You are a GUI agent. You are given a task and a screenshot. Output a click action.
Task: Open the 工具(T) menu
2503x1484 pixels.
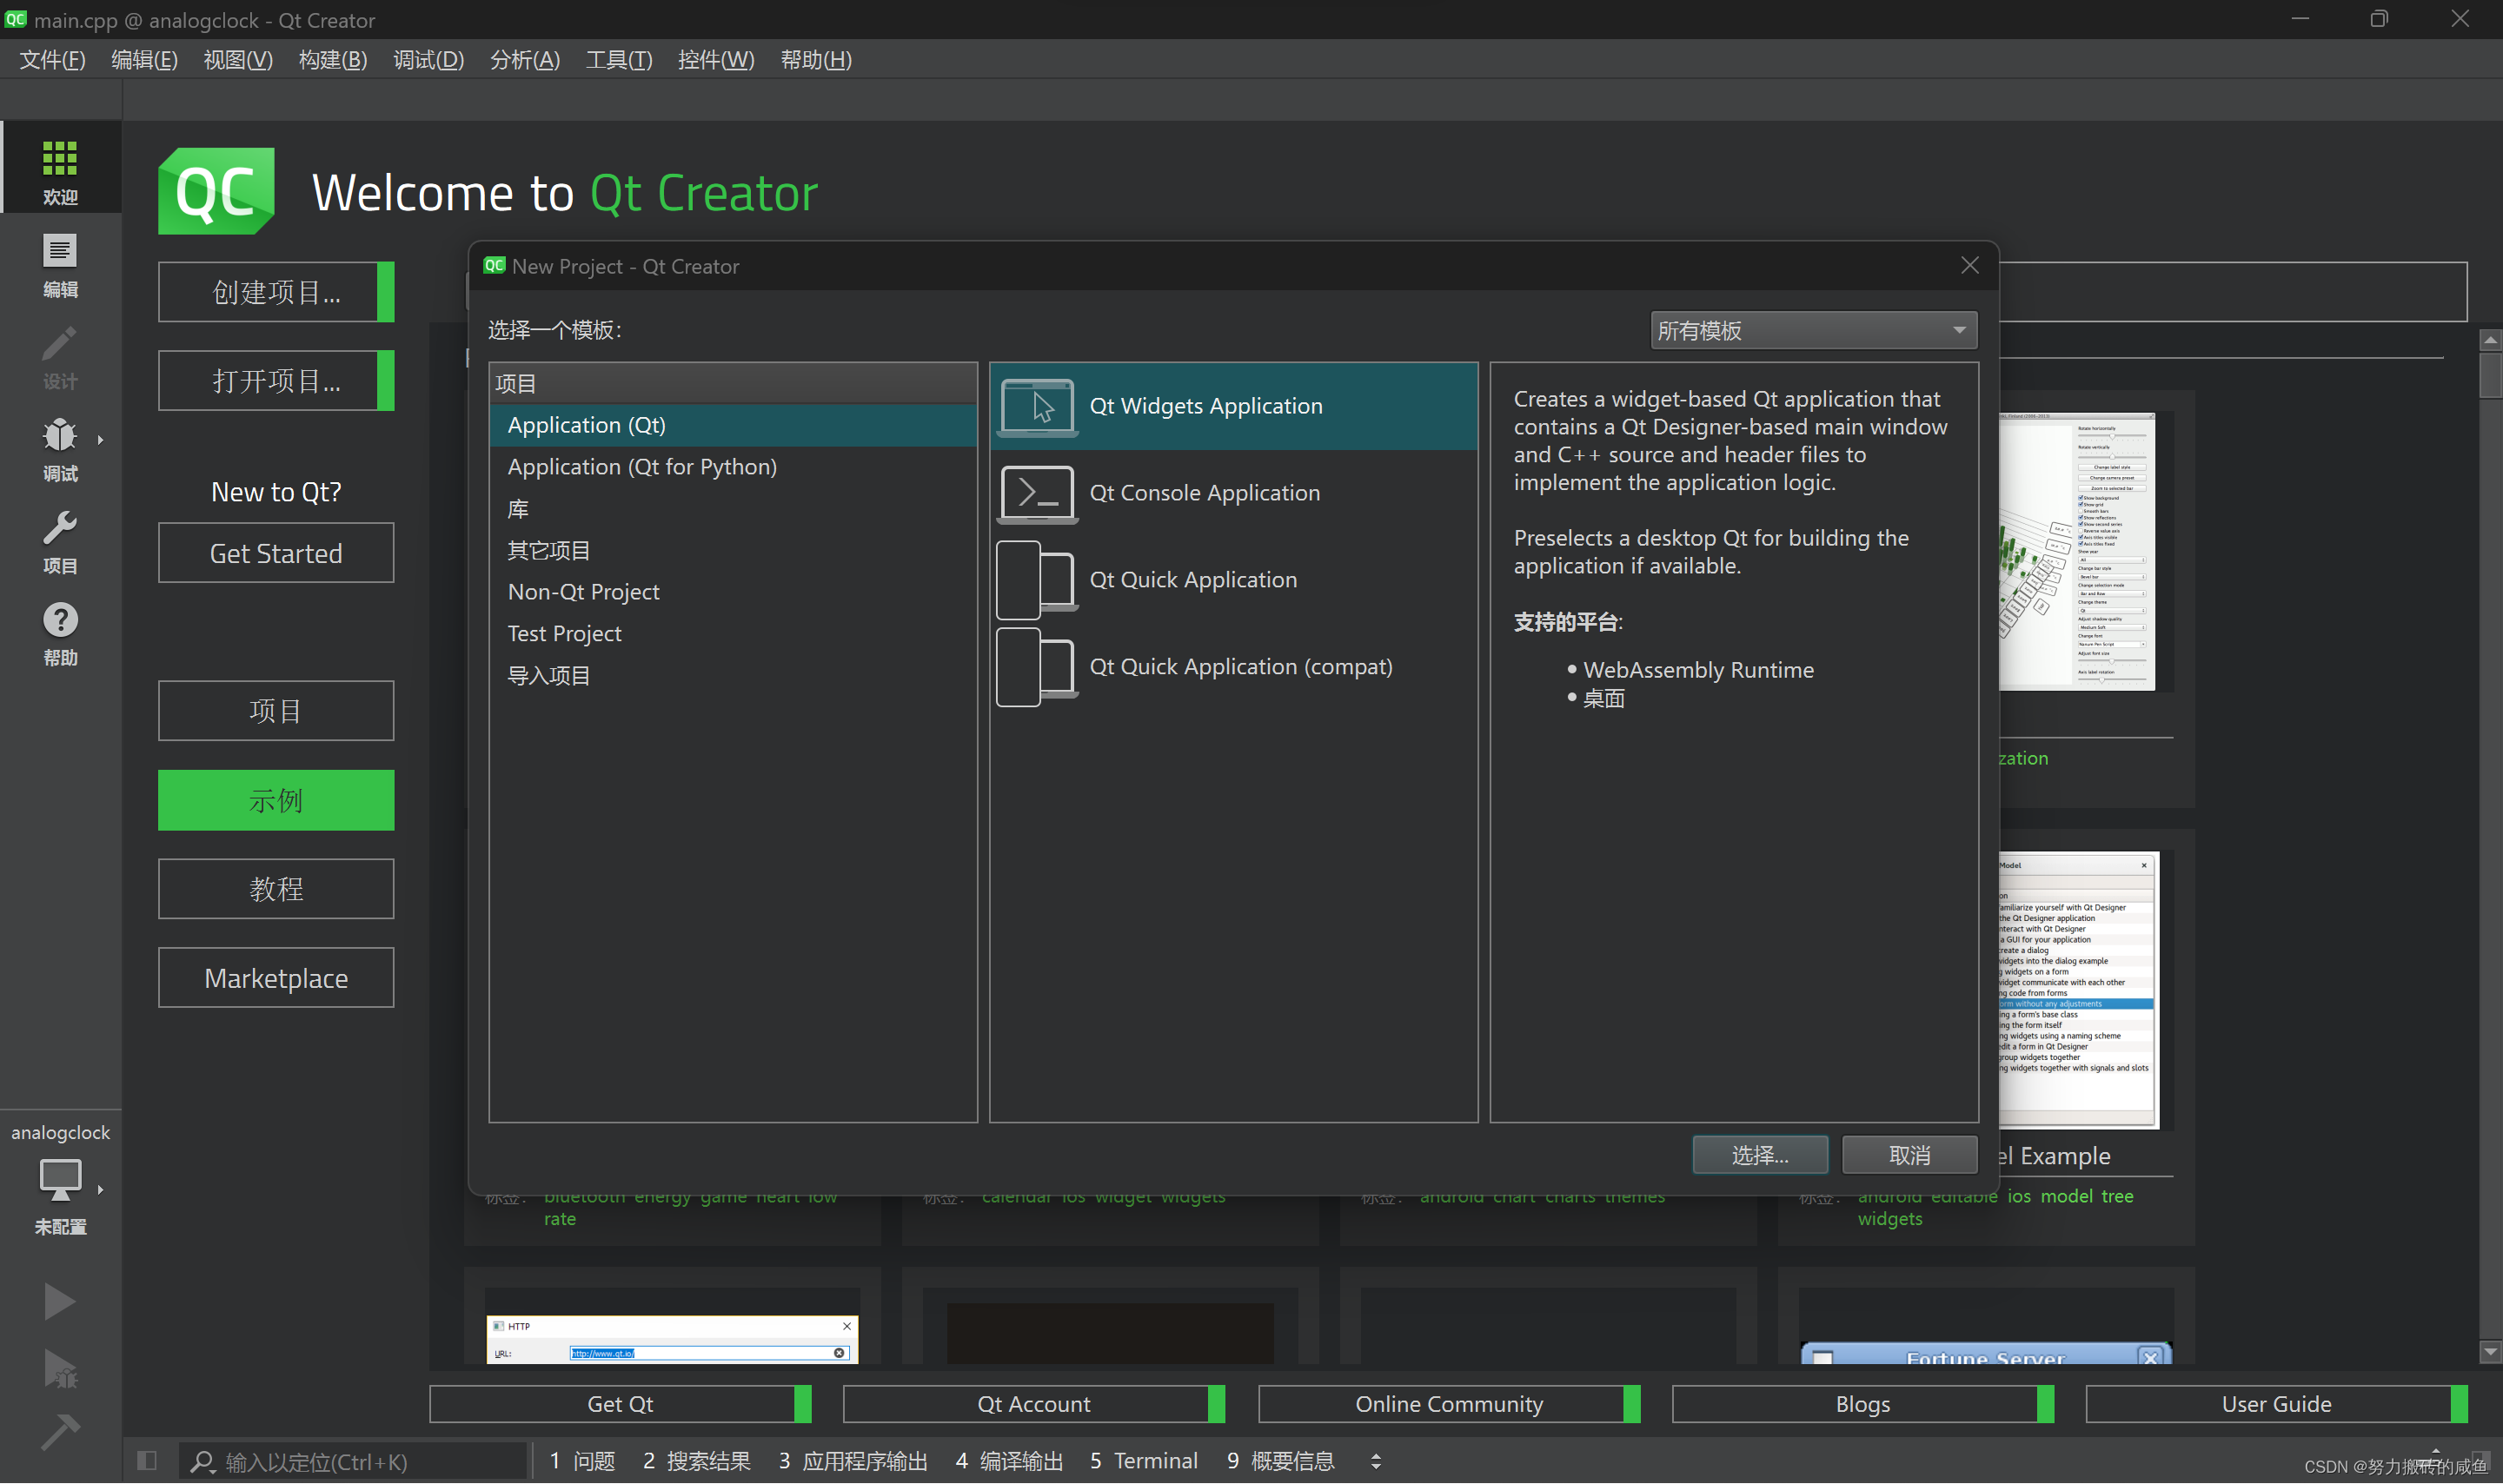tap(618, 60)
